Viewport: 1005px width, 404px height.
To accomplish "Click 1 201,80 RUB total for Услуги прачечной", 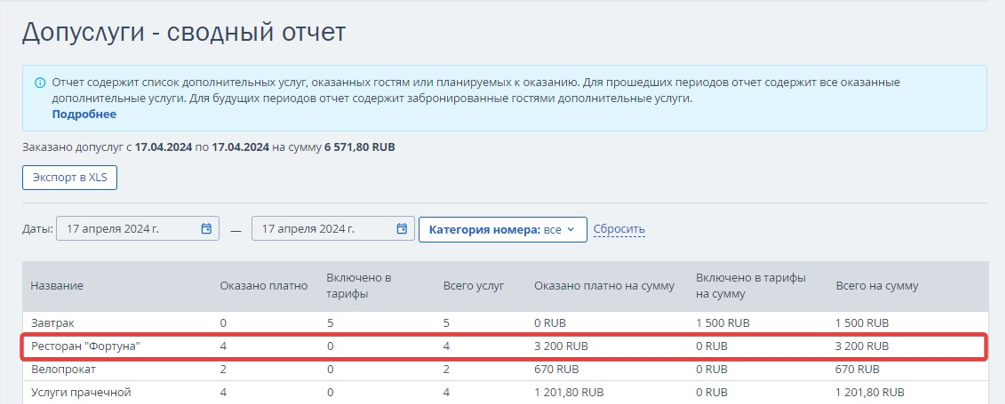I will (870, 392).
